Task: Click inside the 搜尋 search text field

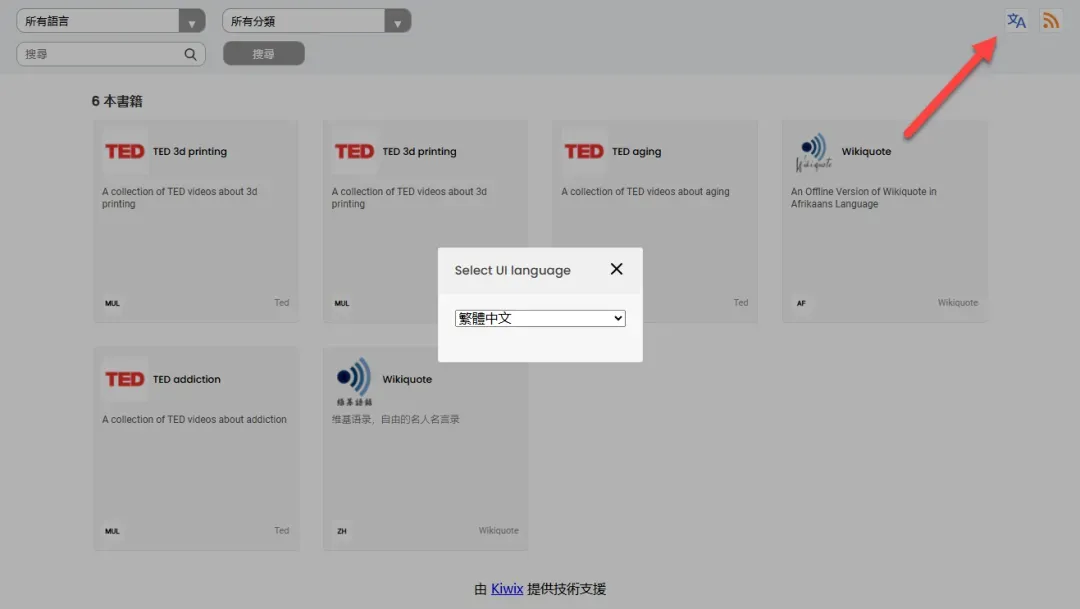Action: tap(100, 54)
